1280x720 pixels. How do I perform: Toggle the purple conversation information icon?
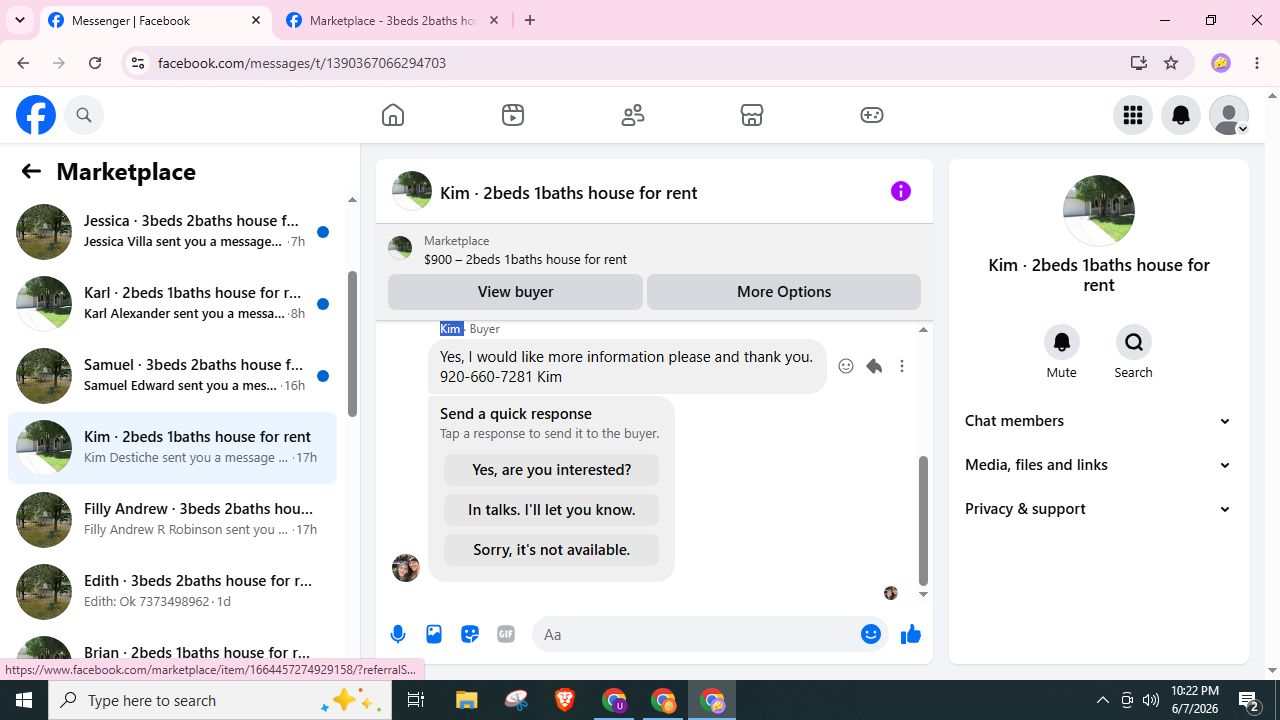[901, 191]
